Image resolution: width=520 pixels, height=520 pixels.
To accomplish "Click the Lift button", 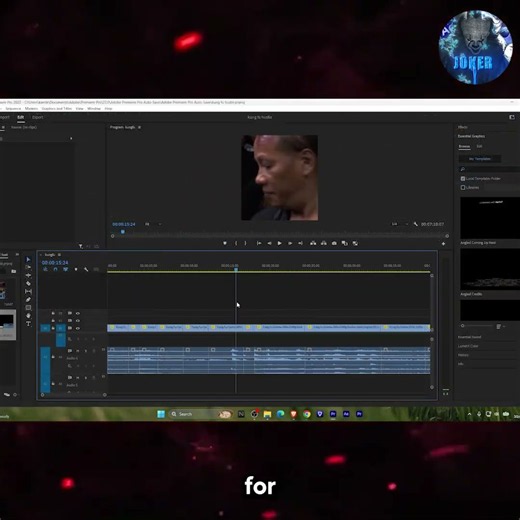I will pyautogui.click(x=313, y=243).
